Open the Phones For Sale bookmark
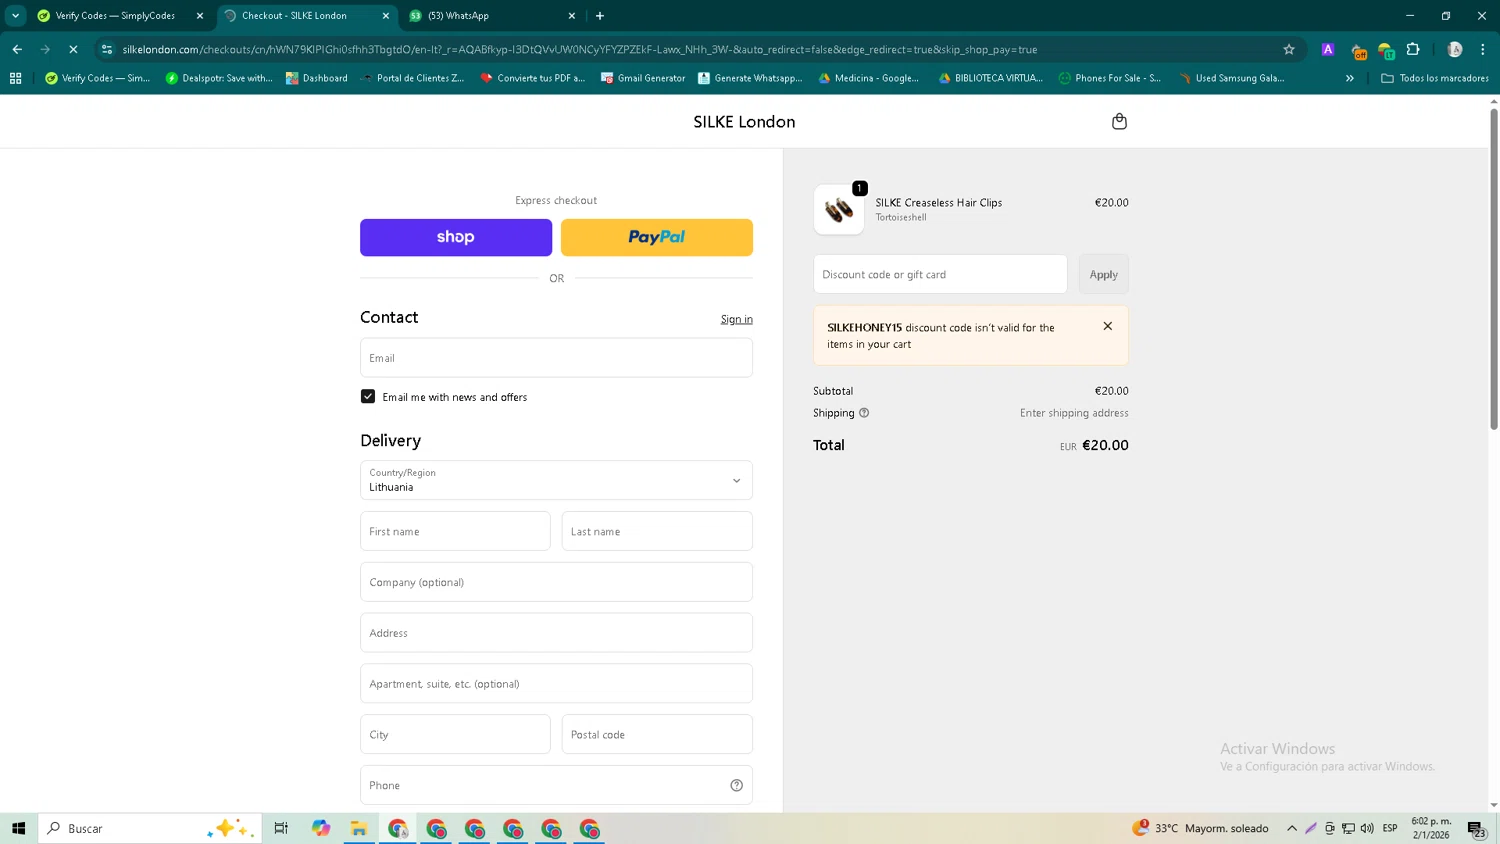The width and height of the screenshot is (1500, 844). point(1110,78)
